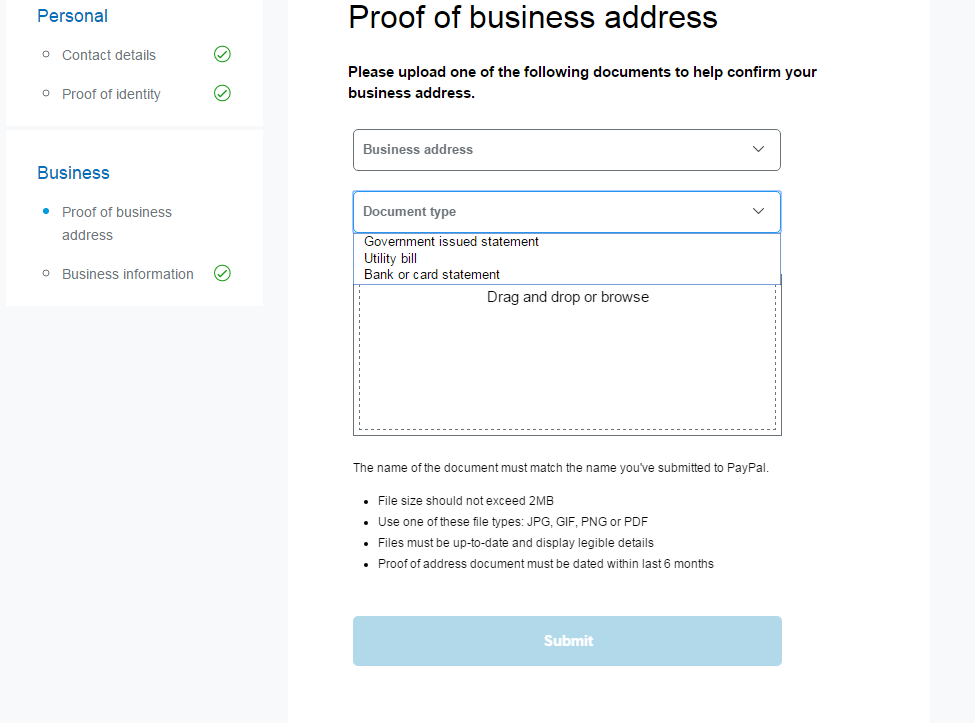Viewport: 975px width, 723px height.
Task: Click the green checkmark beside Business information
Action: pyautogui.click(x=222, y=273)
